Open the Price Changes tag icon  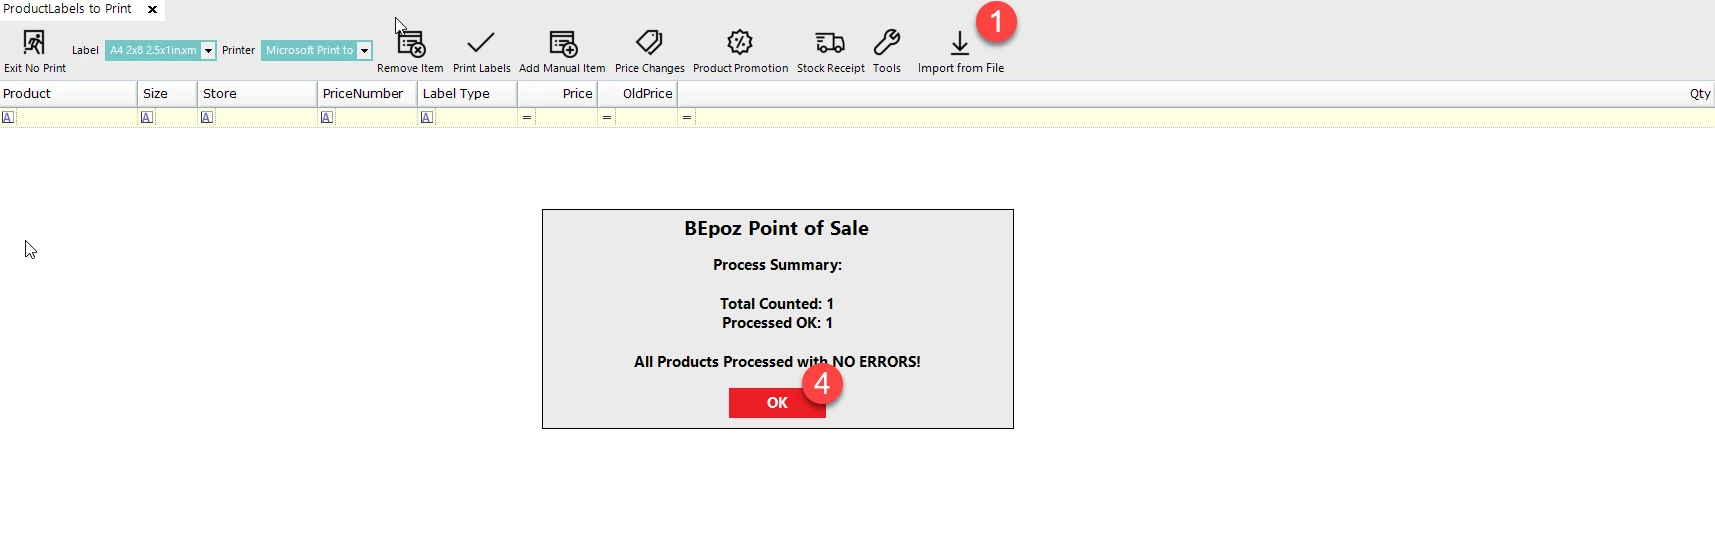(x=649, y=43)
